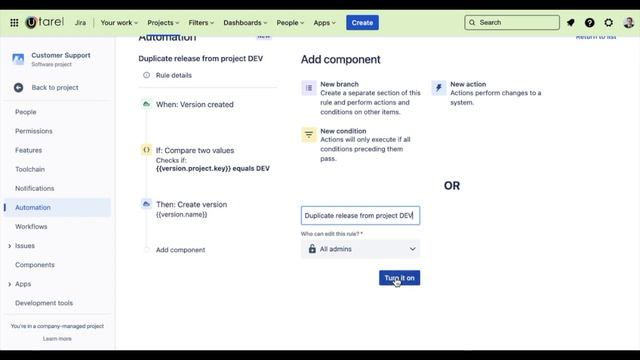Select the Compare two values condition icon
This screenshot has height=360, width=640.
146,150
